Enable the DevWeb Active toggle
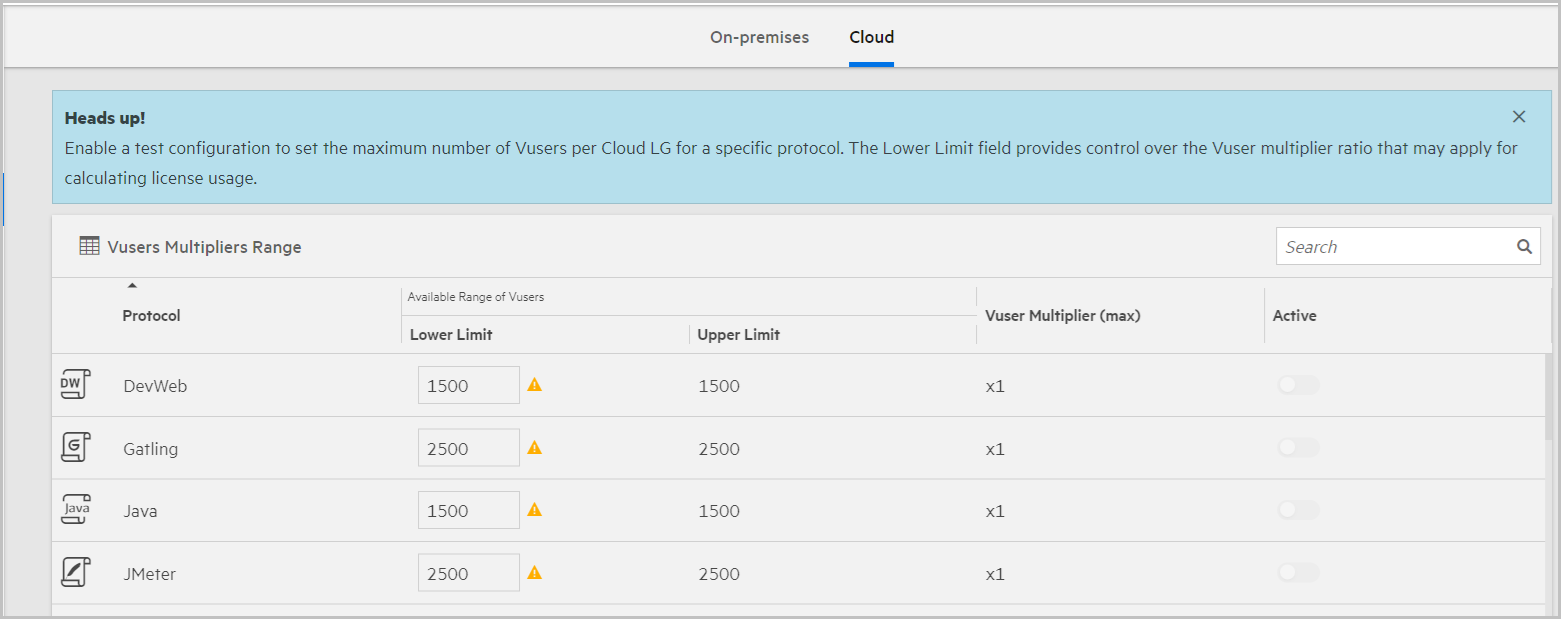The height and width of the screenshot is (619, 1561). 1298,385
